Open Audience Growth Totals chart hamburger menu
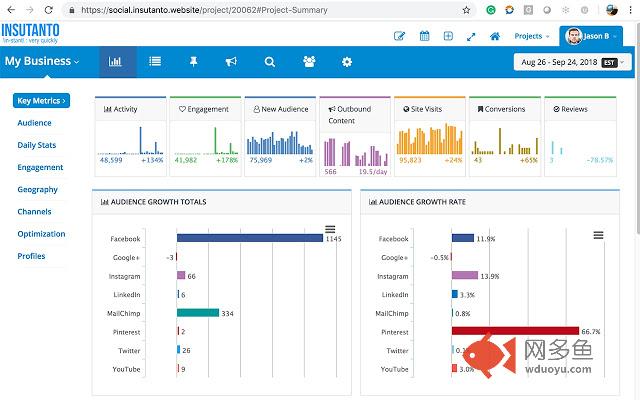 [330, 229]
